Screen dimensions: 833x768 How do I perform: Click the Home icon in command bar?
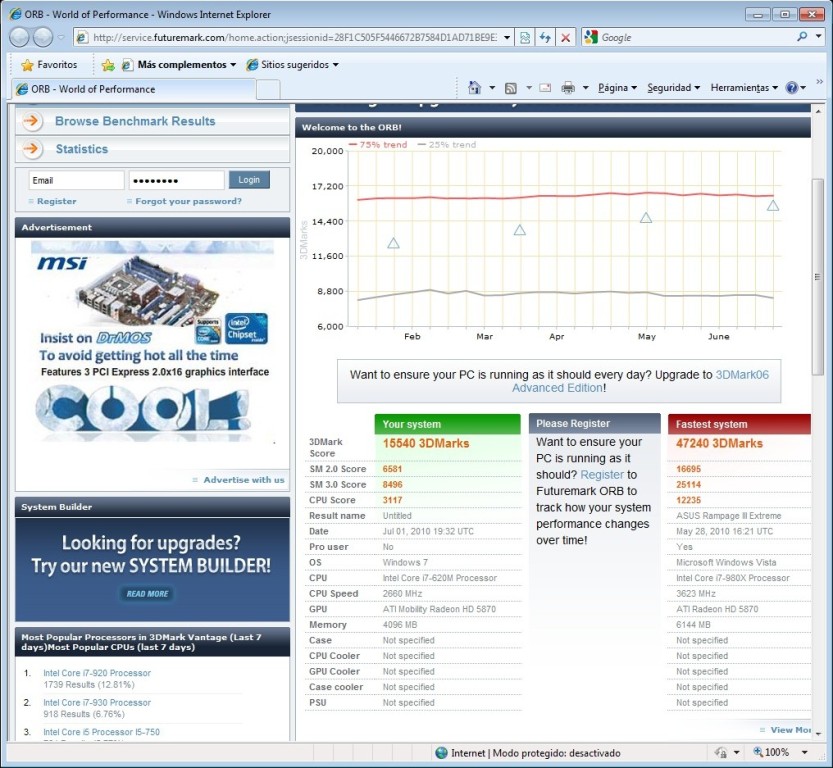(x=474, y=88)
